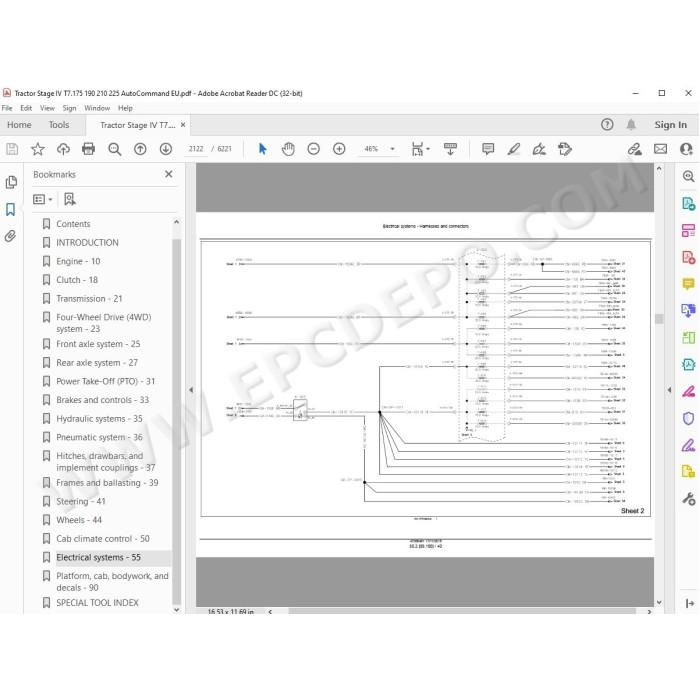Click the page number field 2122
Viewport: 700px width, 700px height.
pos(196,149)
